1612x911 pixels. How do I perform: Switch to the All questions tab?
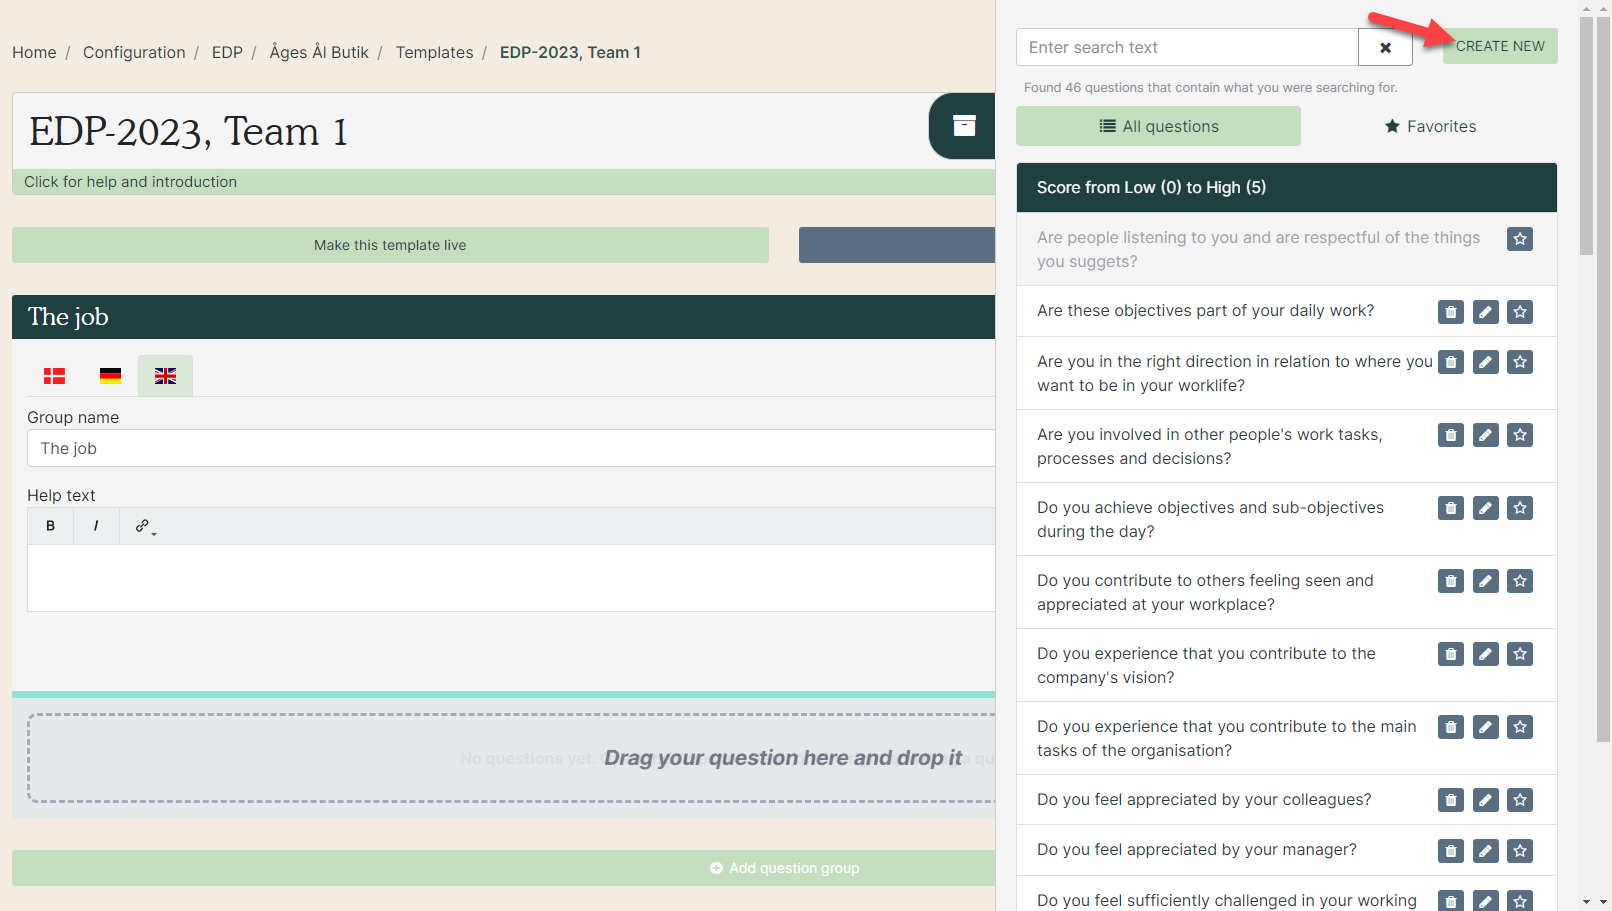1158,126
